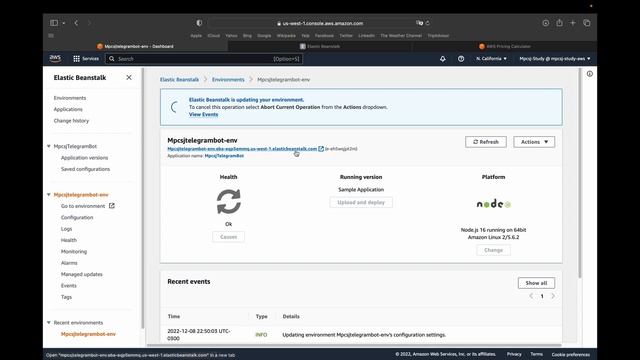Open sidebar options dropdown arrow
This screenshot has height=360, width=640.
pyautogui.click(x=64, y=23)
